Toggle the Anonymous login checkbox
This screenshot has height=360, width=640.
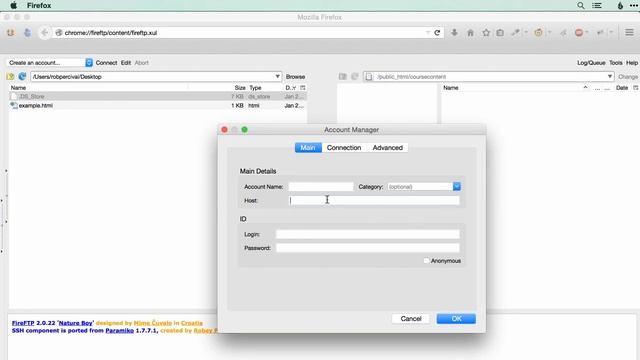point(427,260)
